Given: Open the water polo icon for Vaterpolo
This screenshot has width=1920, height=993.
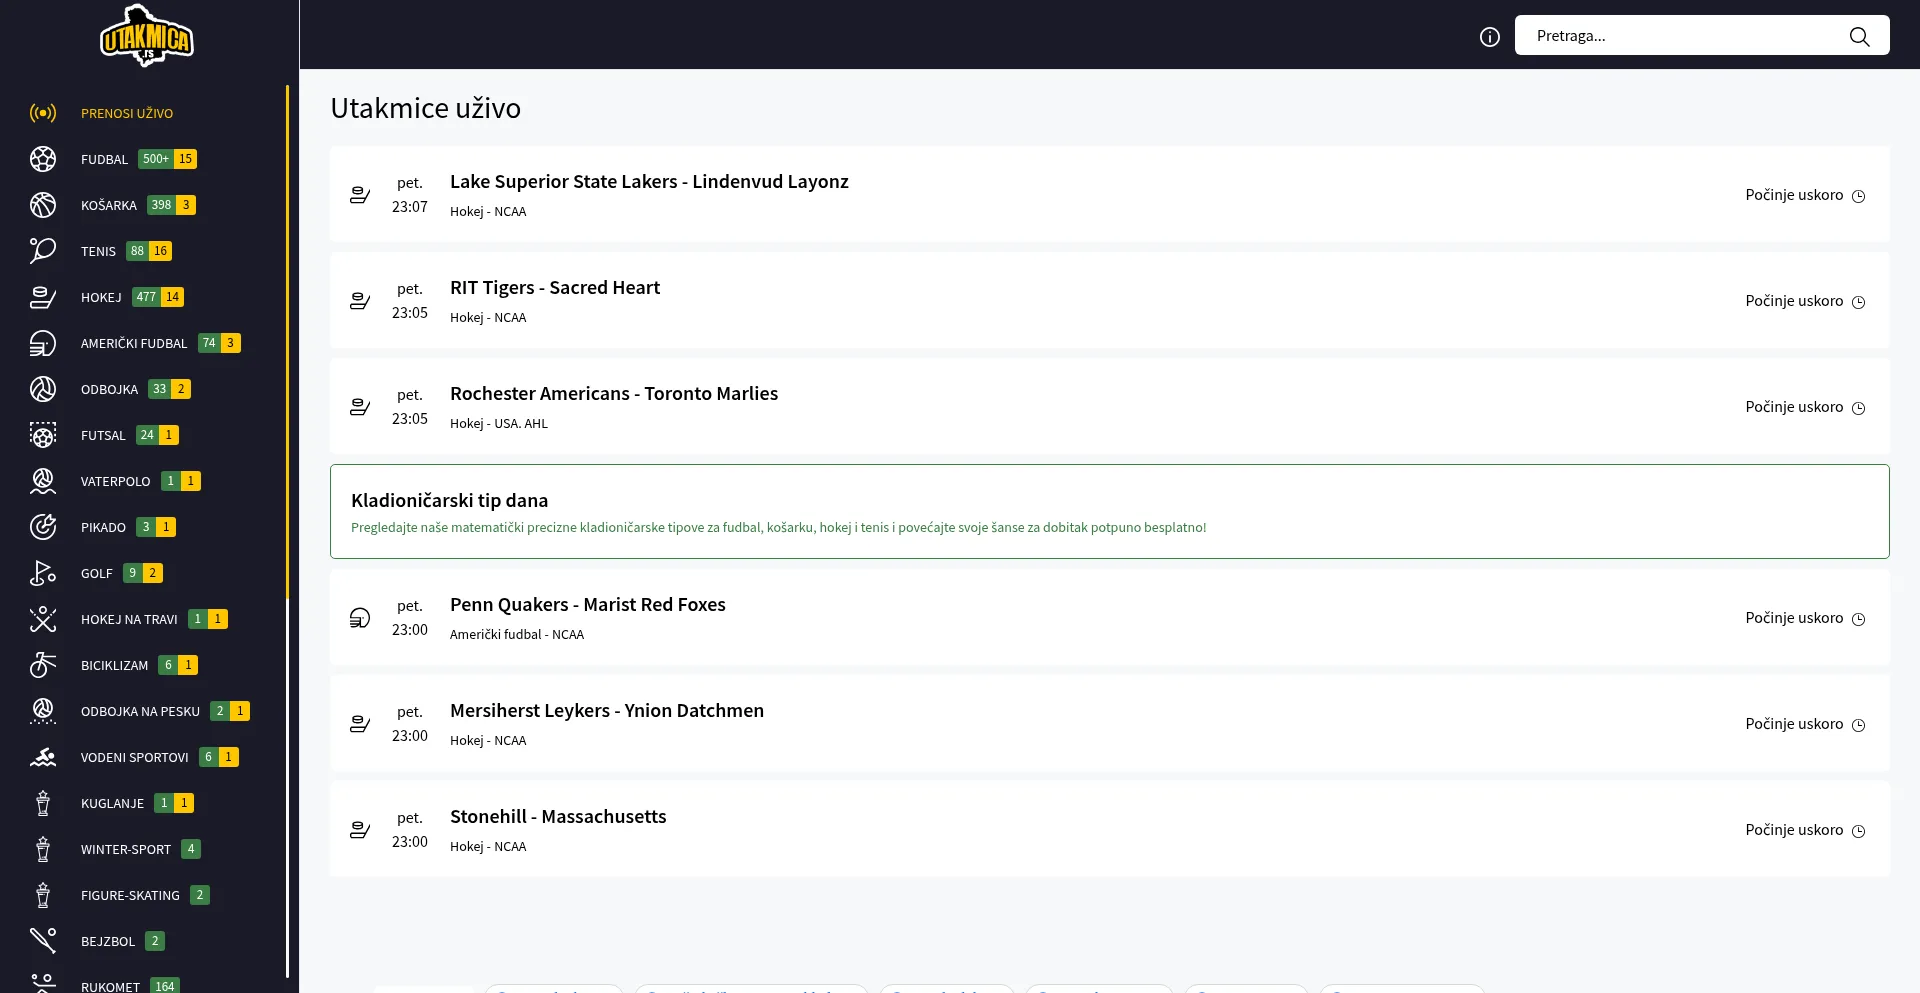Looking at the screenshot, I should click(x=43, y=481).
